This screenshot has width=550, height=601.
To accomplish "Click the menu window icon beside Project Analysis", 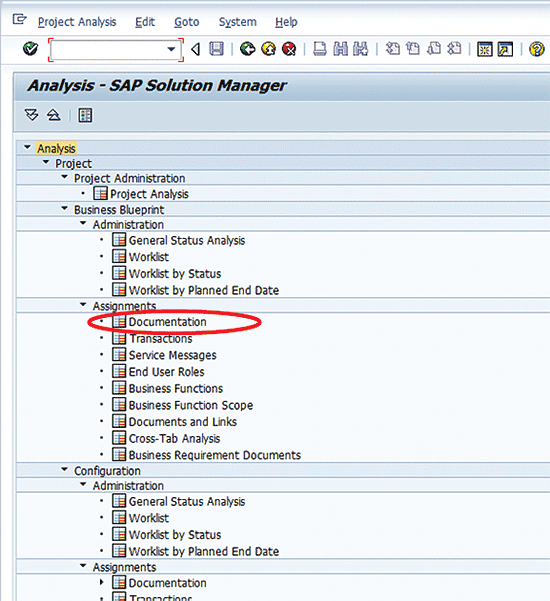I will (19, 19).
